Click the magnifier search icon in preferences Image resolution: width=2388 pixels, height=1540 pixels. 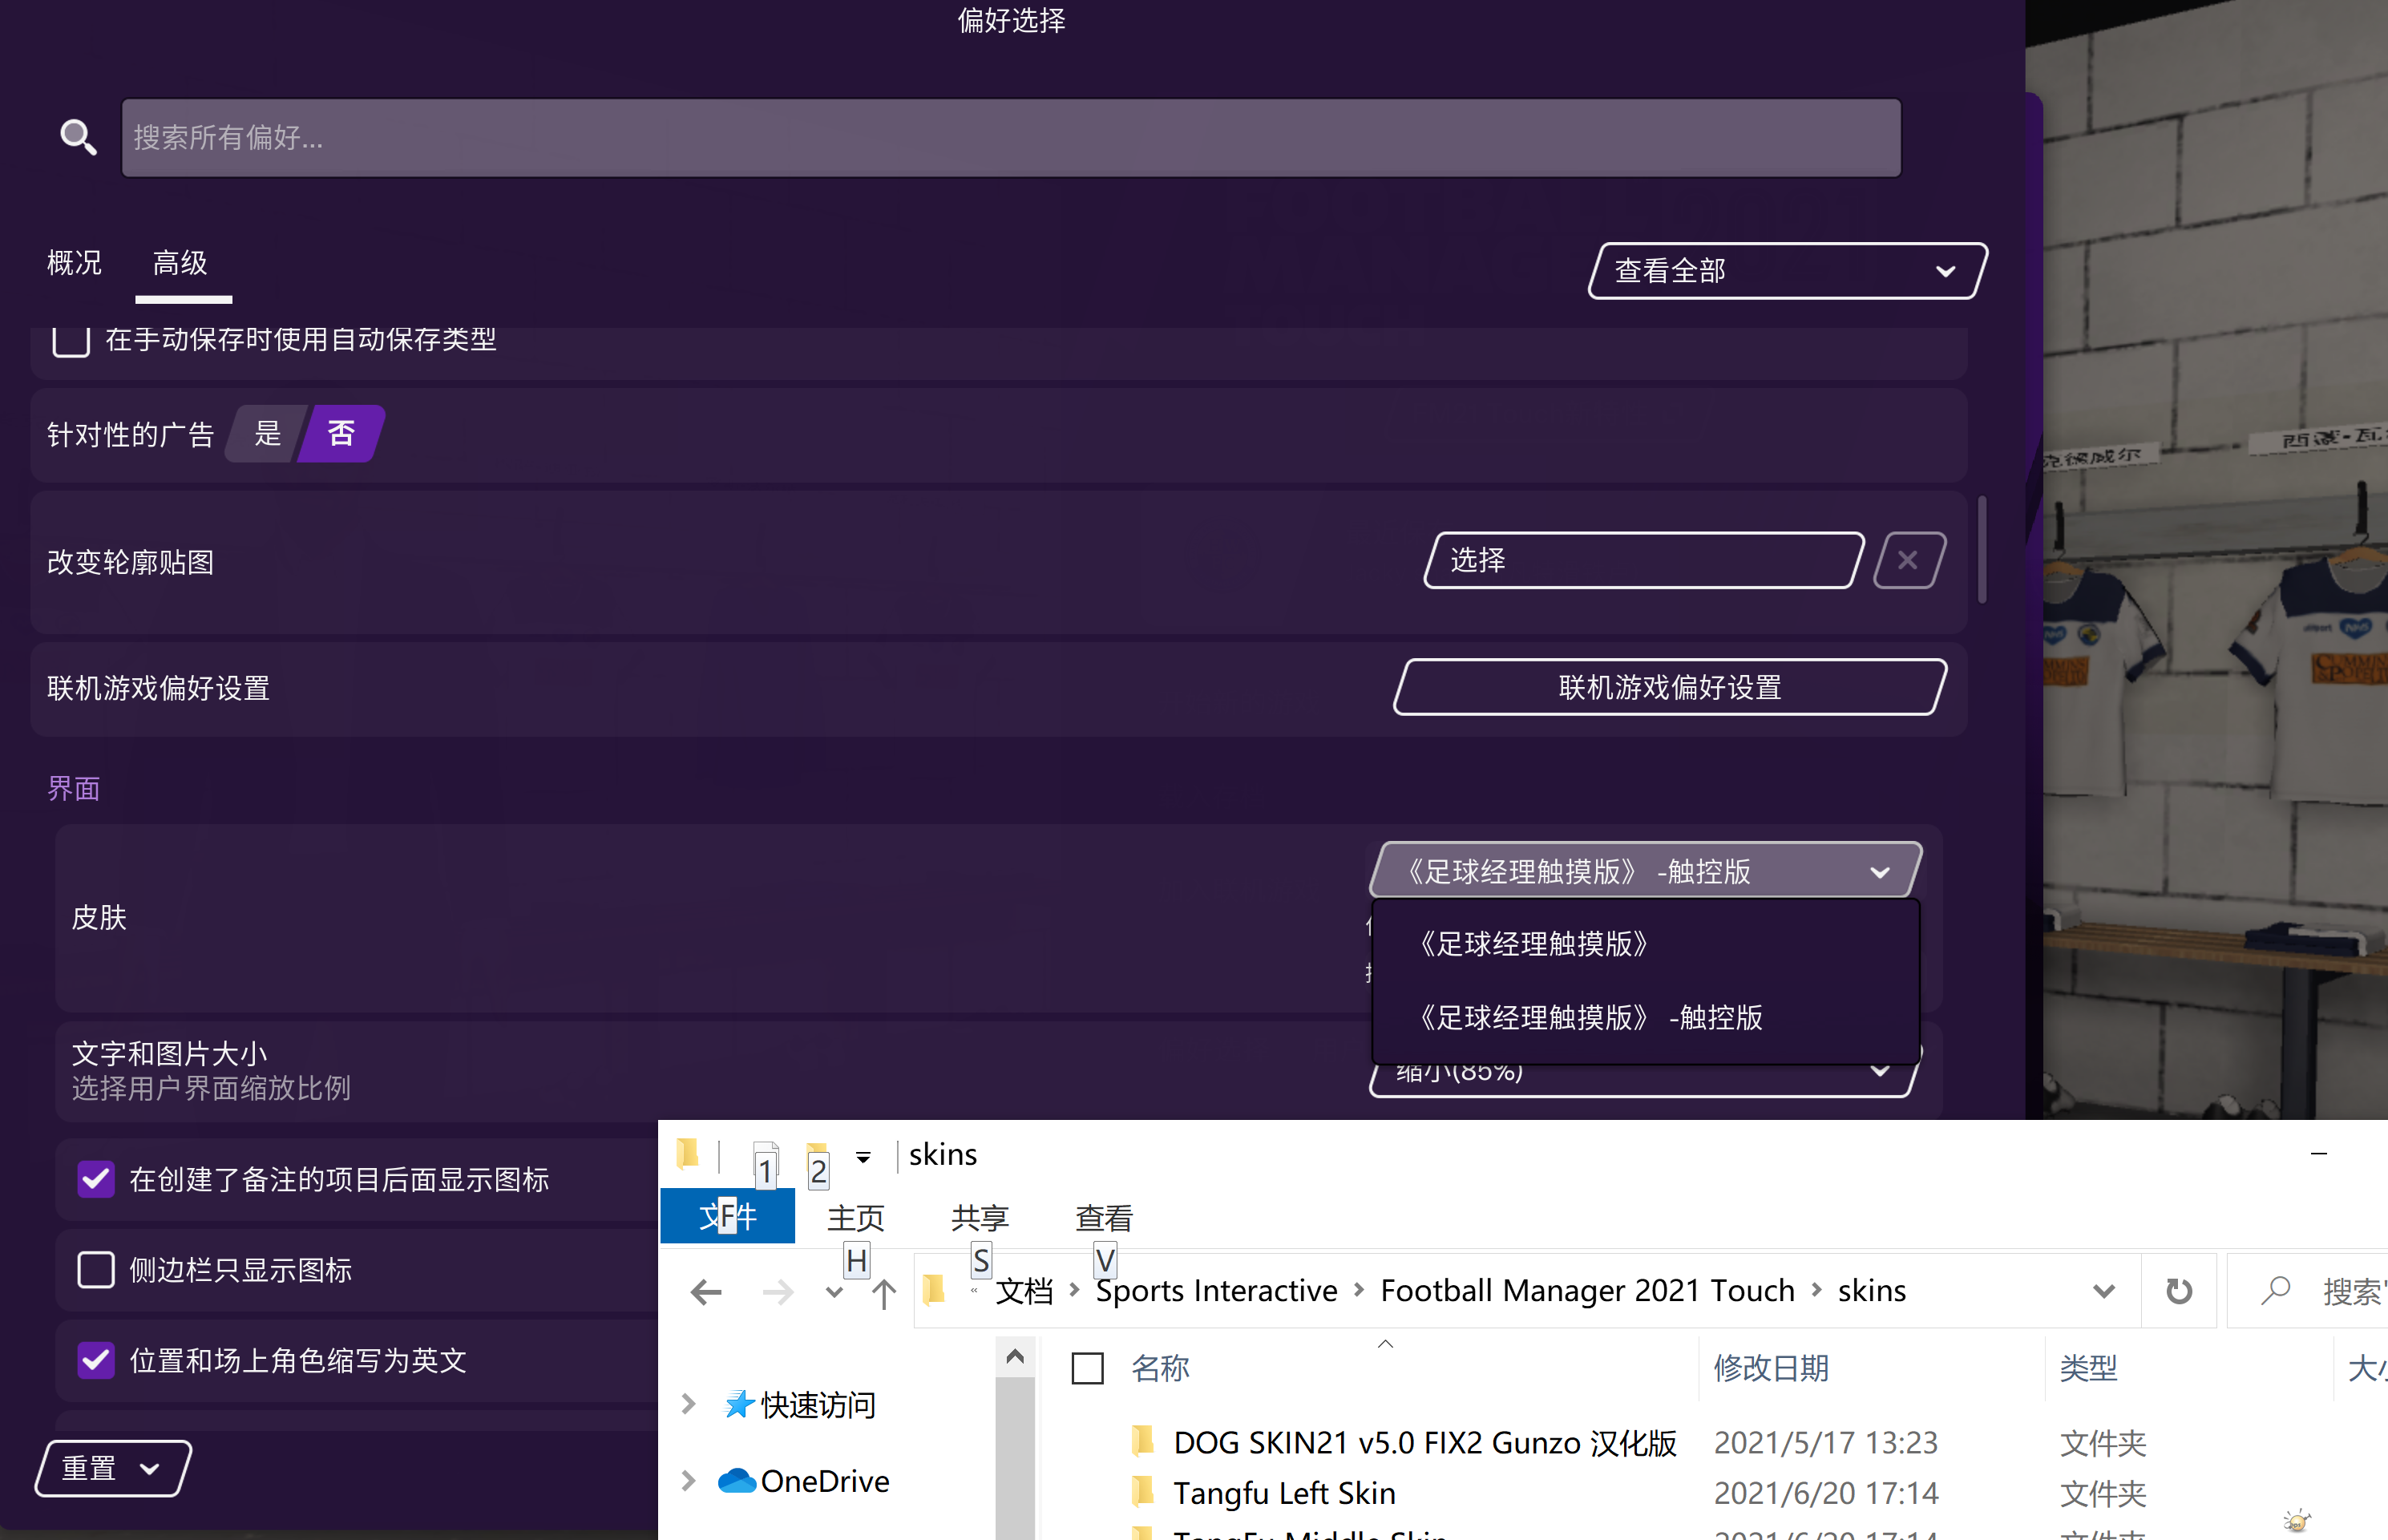point(78,137)
